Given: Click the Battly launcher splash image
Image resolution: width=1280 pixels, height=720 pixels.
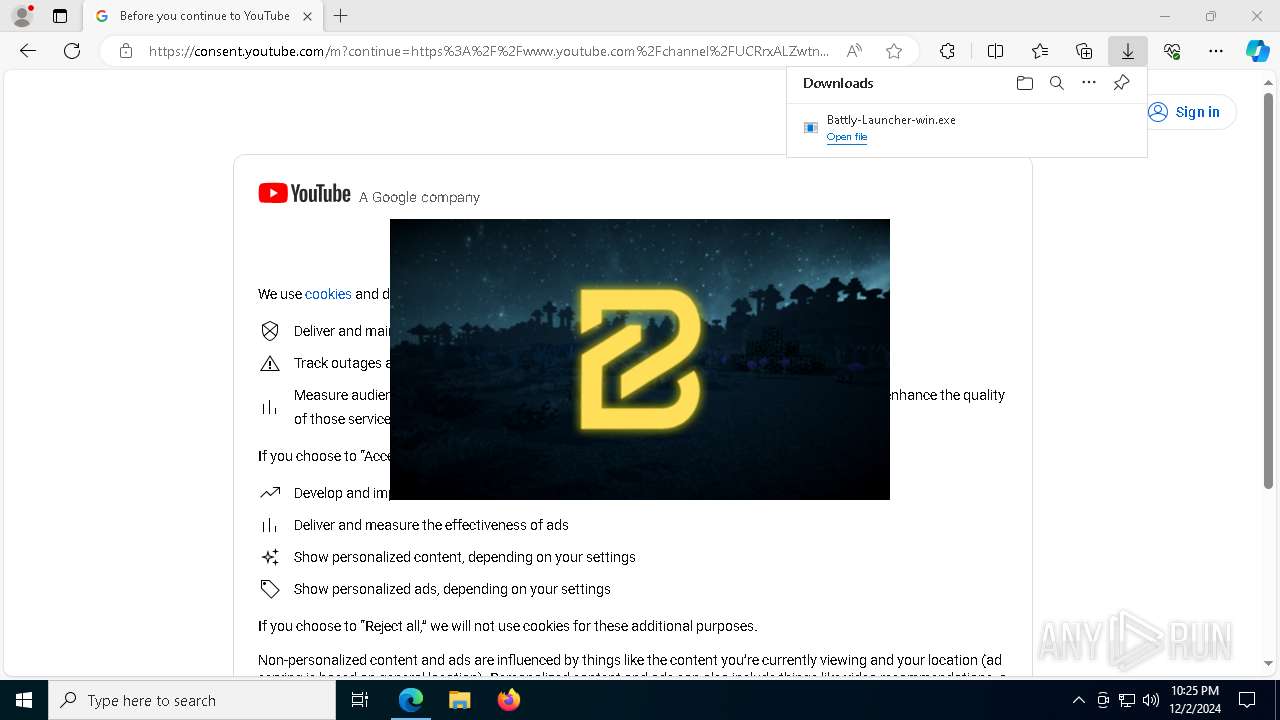Looking at the screenshot, I should pyautogui.click(x=640, y=359).
